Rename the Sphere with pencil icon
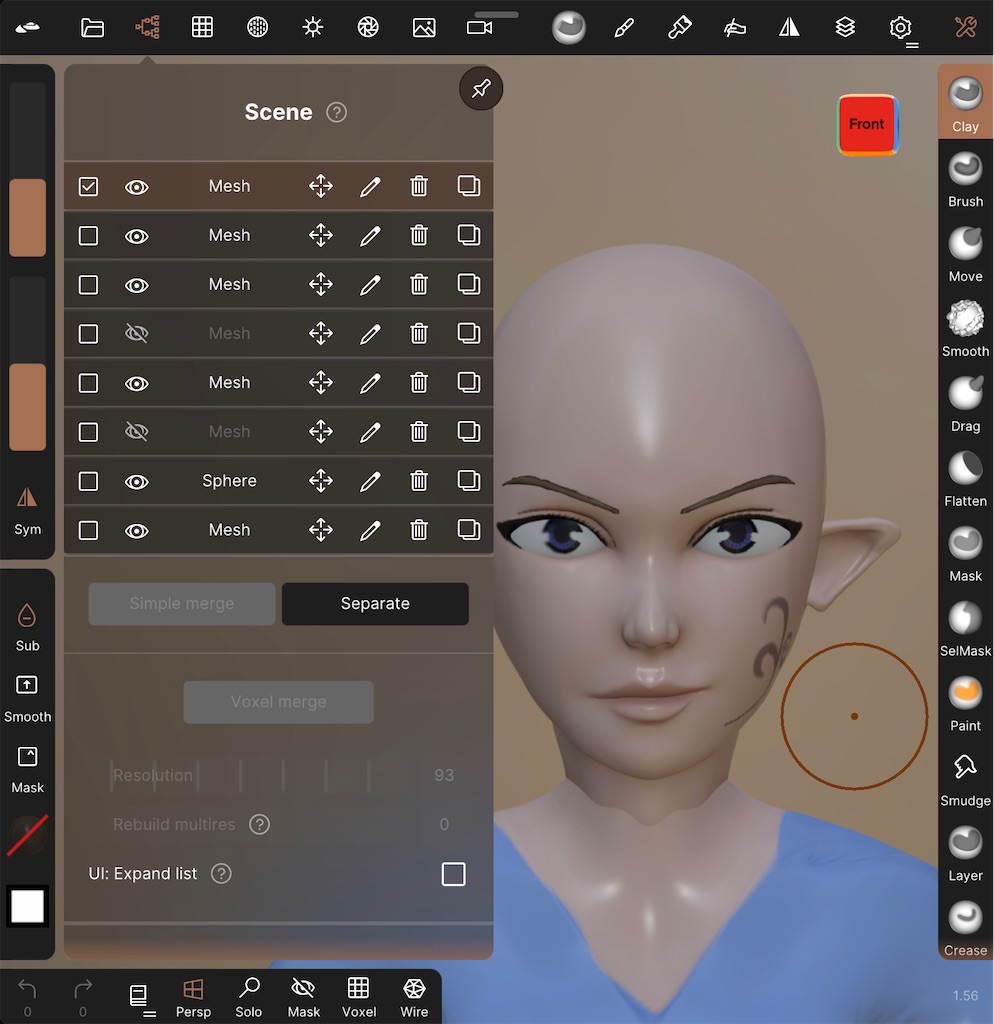This screenshot has height=1024, width=994. click(x=370, y=481)
